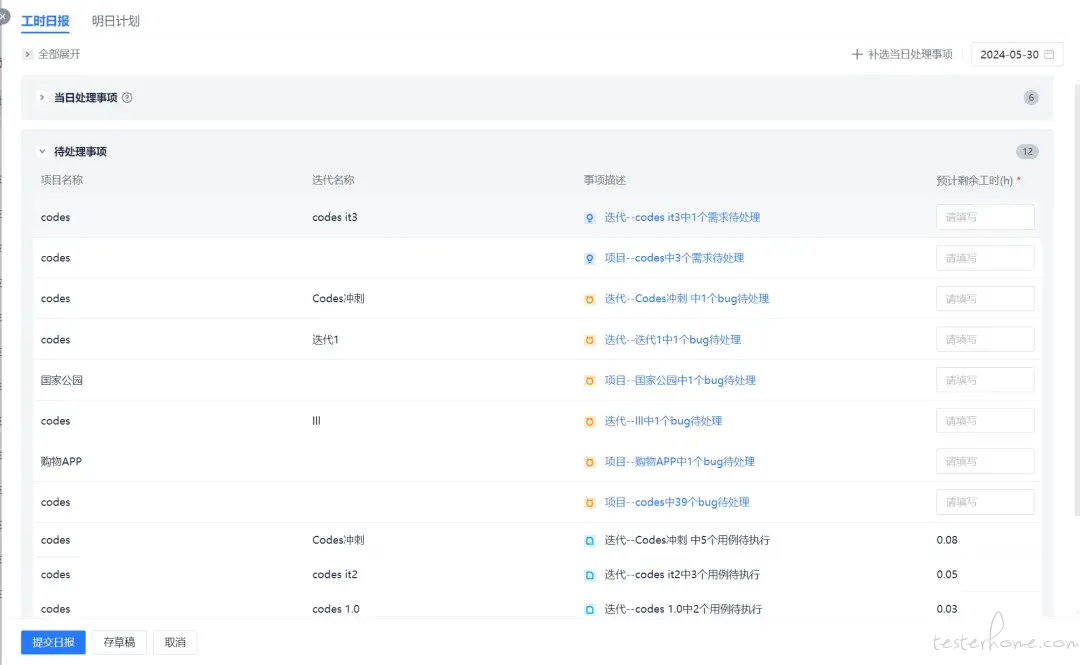Click the plus icon for 补选当日处理事项
Screen dimensions: 1080x665
point(857,54)
